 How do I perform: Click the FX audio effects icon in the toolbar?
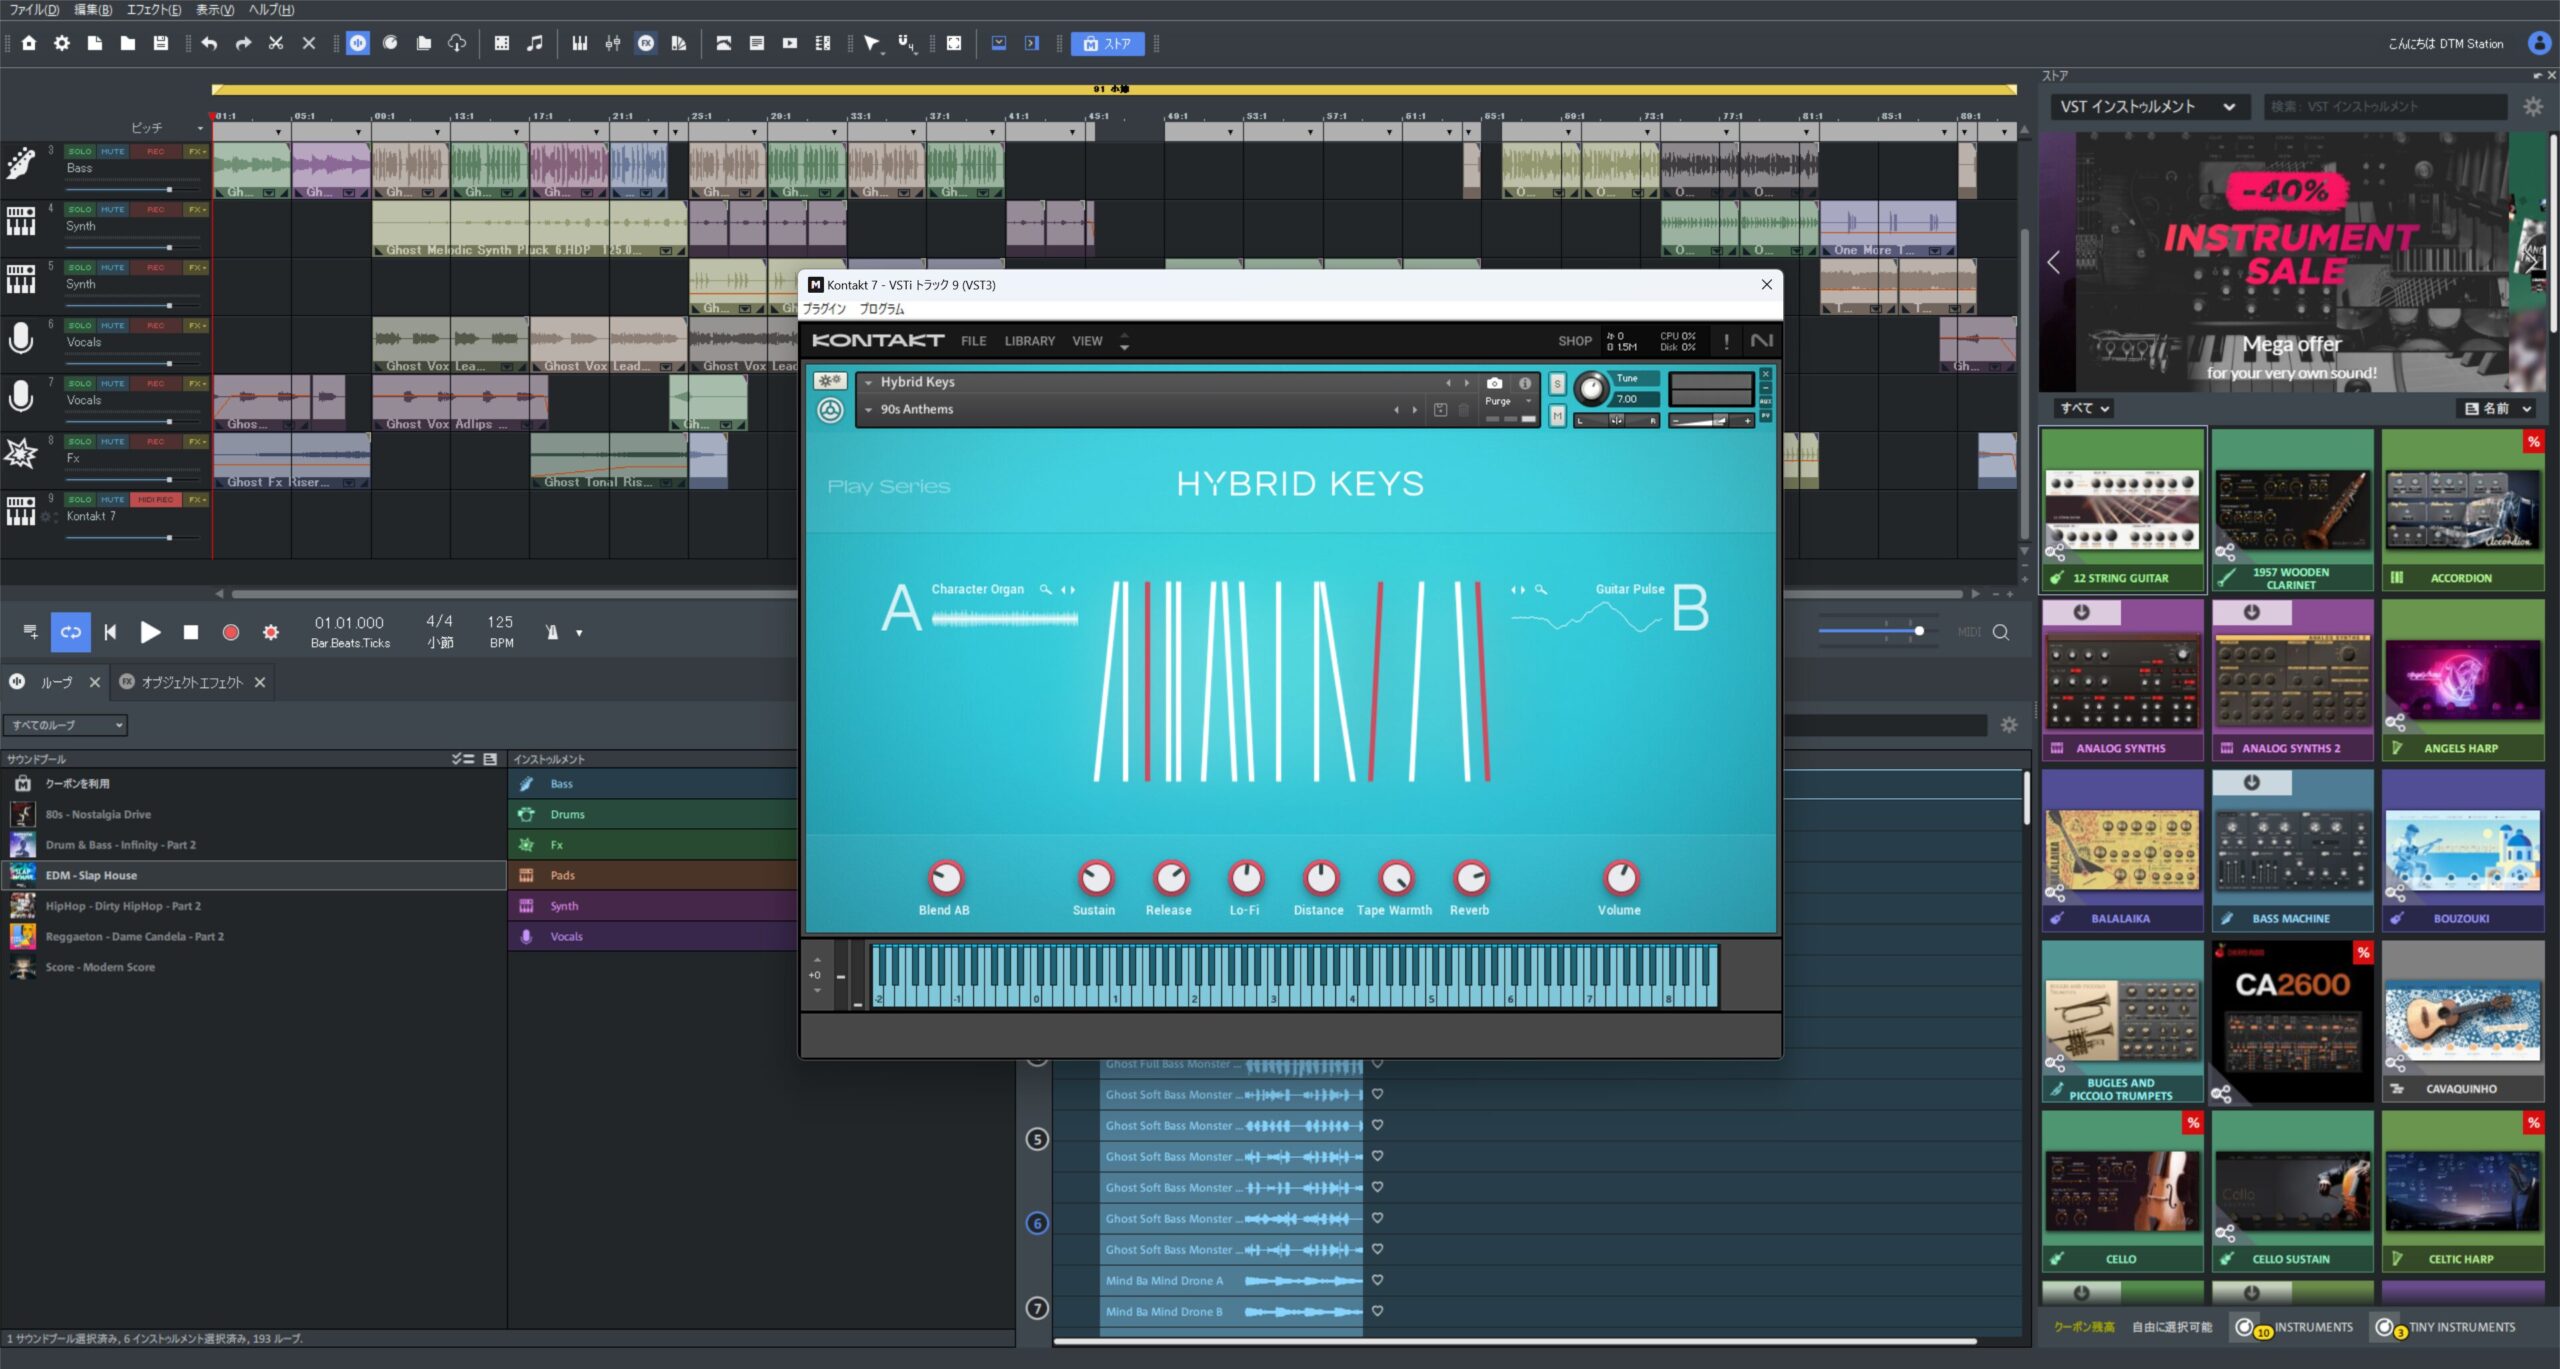tap(647, 43)
